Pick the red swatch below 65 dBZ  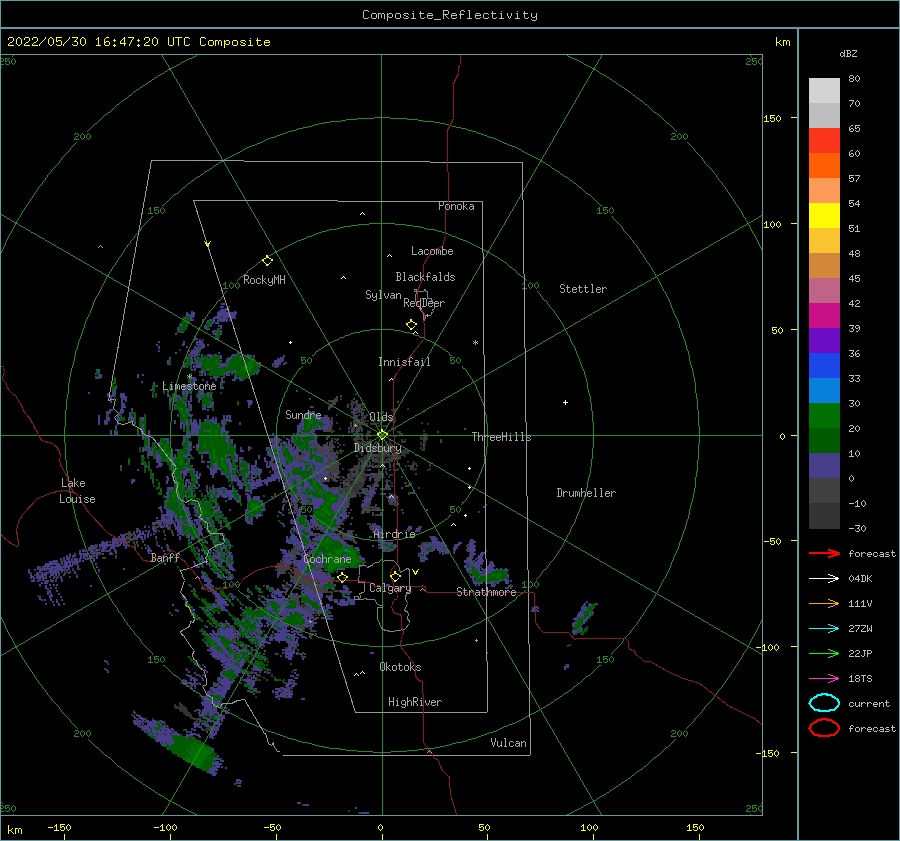click(x=824, y=141)
